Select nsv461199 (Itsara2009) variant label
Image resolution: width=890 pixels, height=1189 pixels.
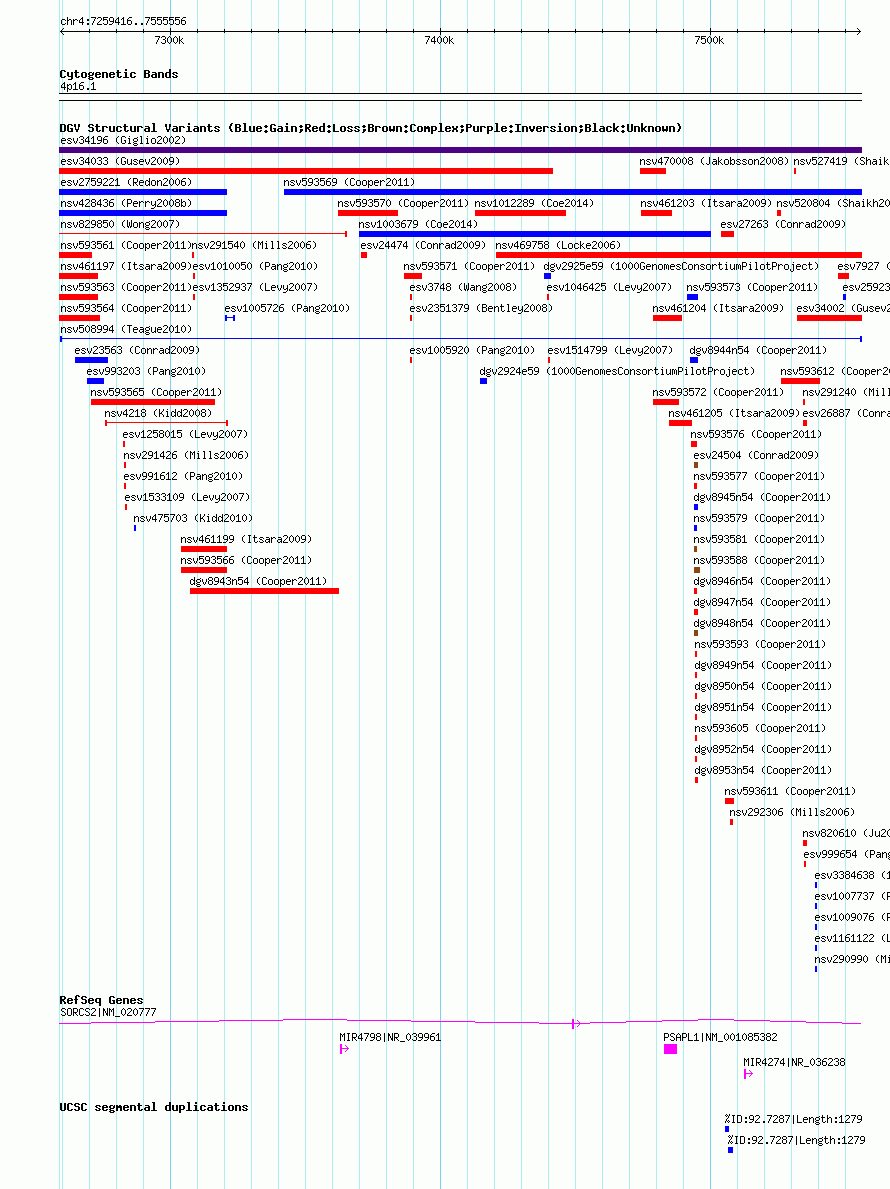click(246, 540)
